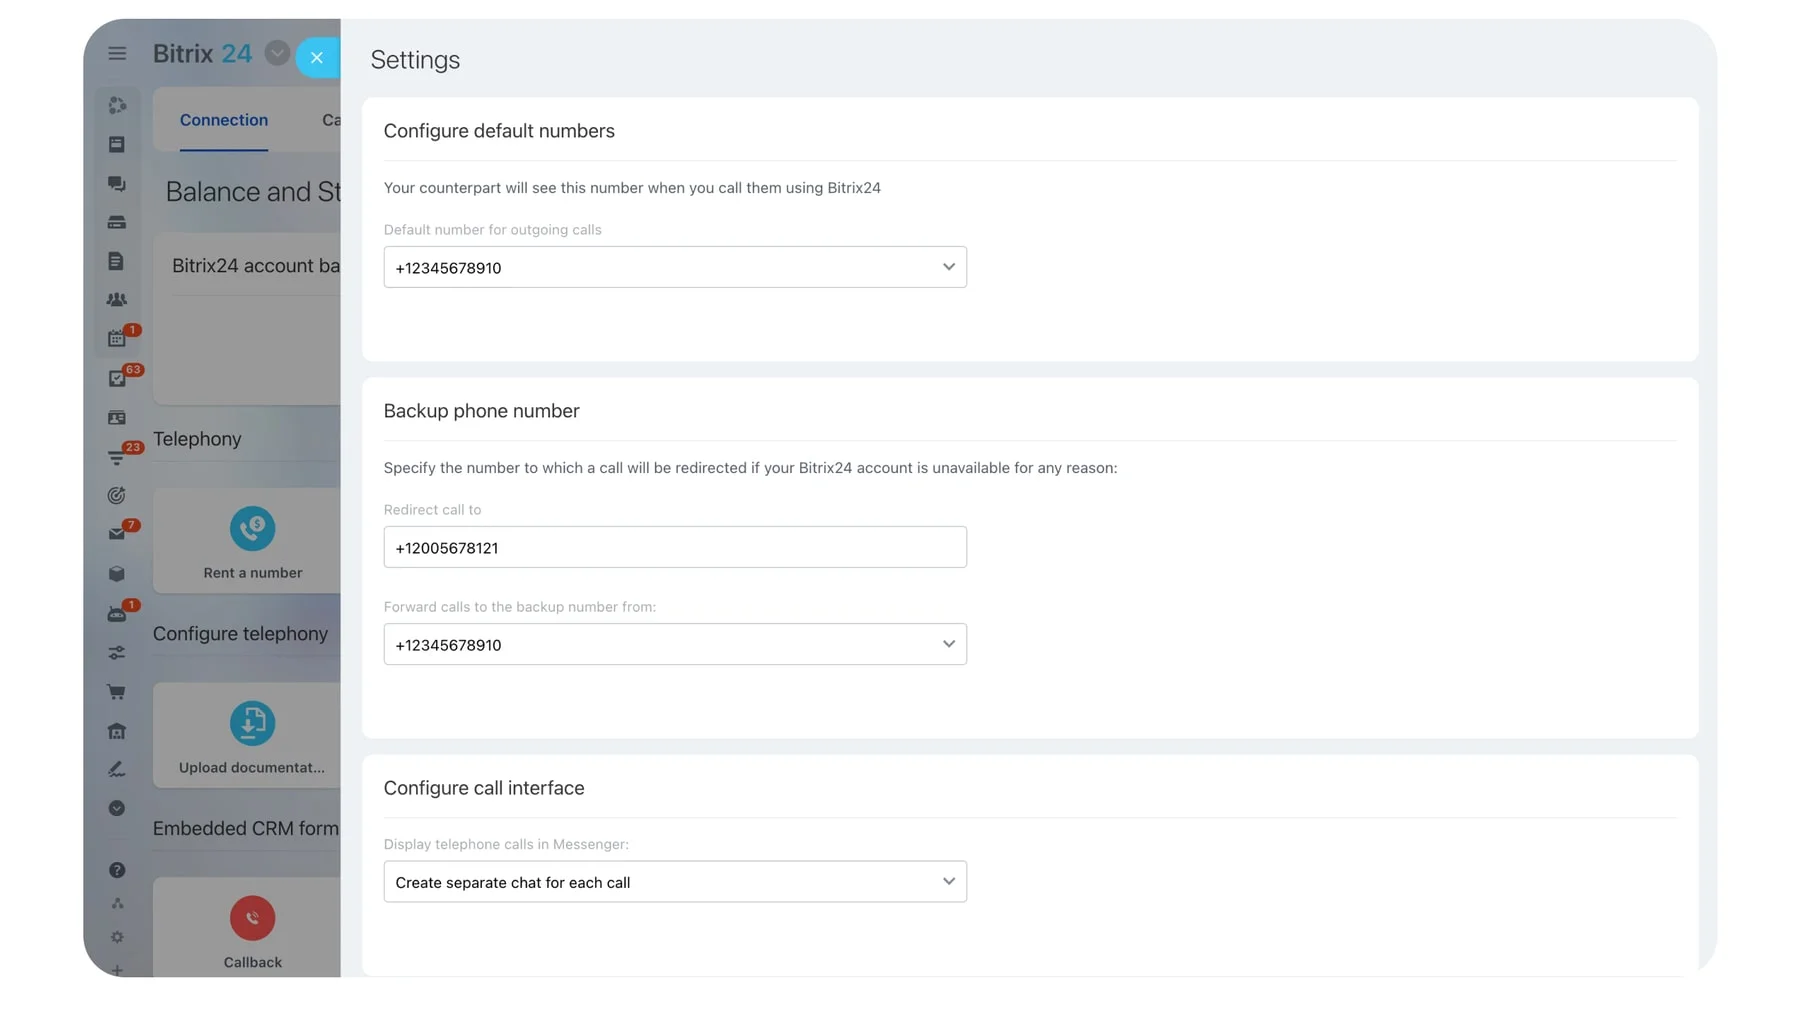
Task: Click the Redirect call to input field
Action: (x=675, y=547)
